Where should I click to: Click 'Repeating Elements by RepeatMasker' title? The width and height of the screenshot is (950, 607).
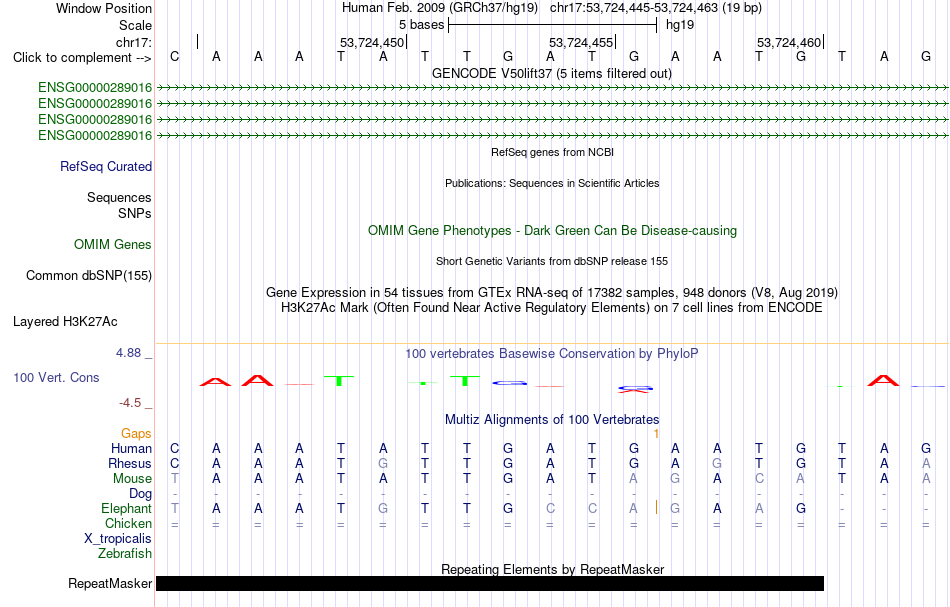(x=552, y=570)
